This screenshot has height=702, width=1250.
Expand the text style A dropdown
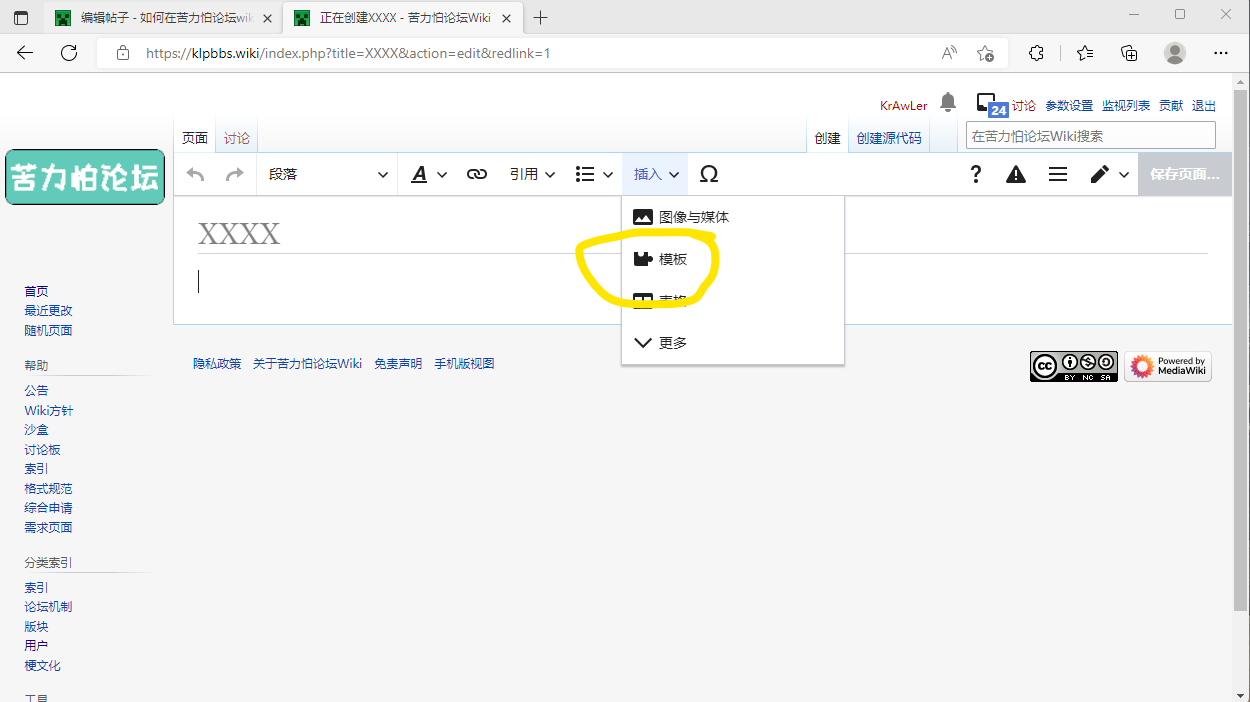click(429, 174)
